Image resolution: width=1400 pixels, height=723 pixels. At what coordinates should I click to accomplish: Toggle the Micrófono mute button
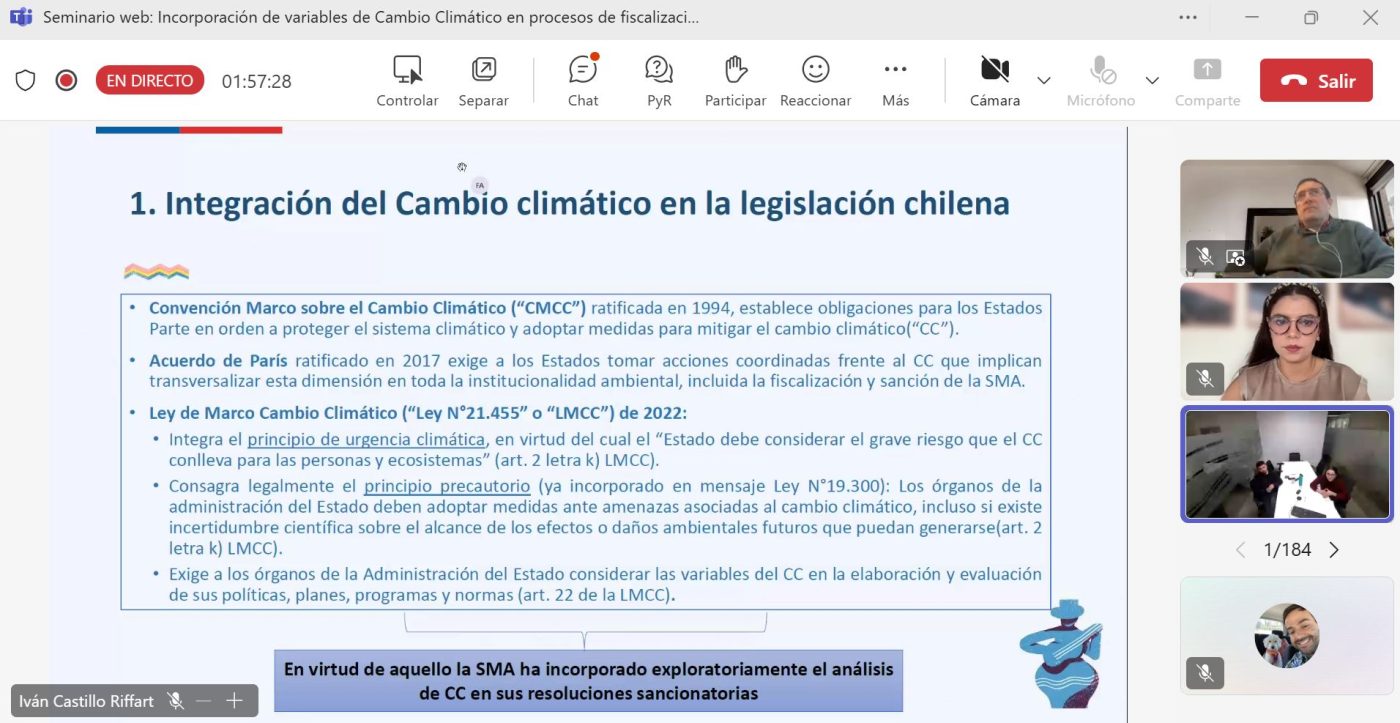[1101, 81]
